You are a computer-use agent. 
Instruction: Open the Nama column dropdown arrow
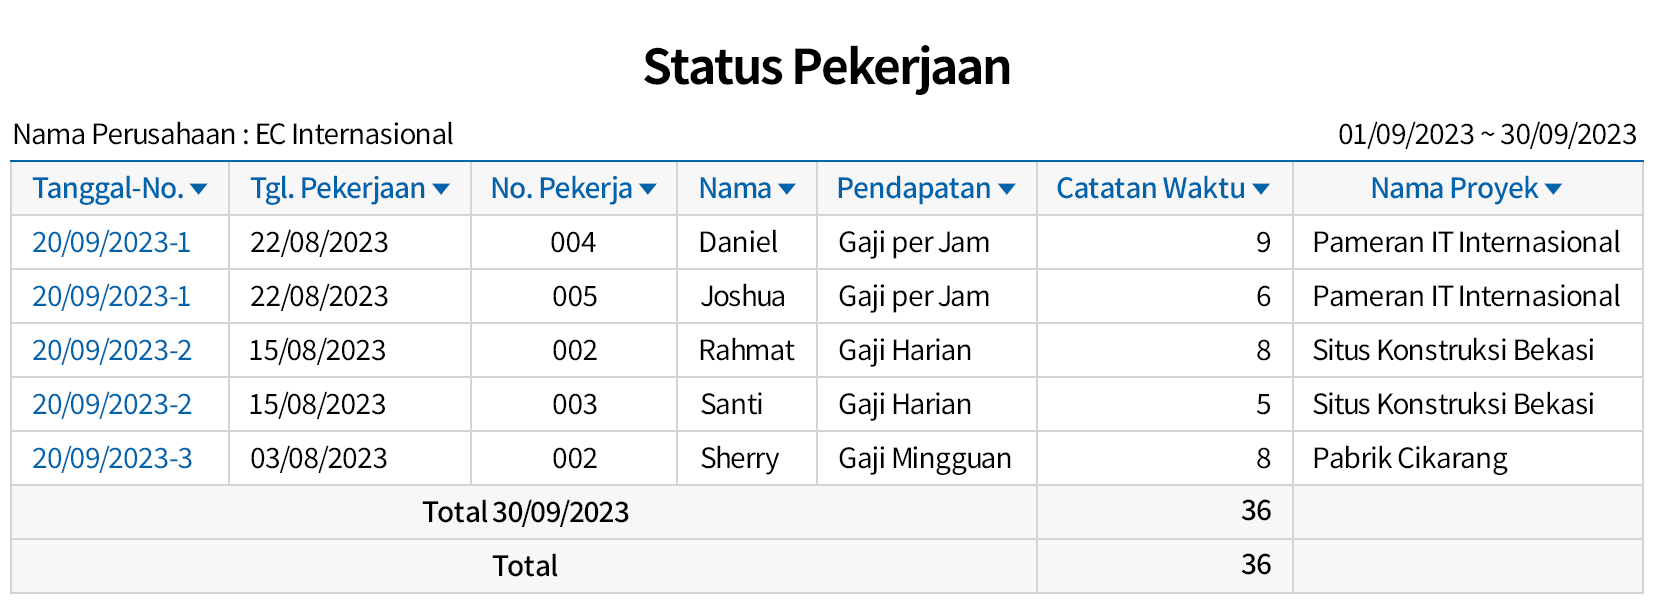click(x=787, y=189)
